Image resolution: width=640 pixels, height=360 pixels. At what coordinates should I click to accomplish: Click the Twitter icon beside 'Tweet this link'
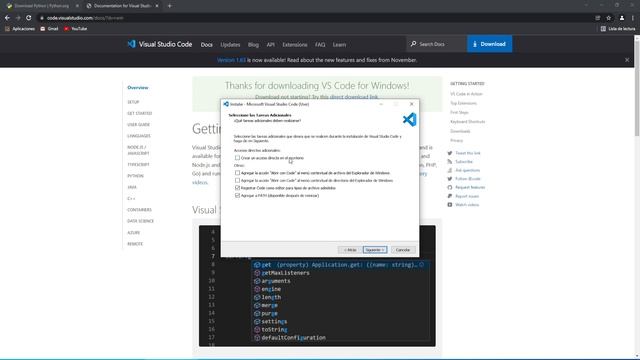point(450,153)
